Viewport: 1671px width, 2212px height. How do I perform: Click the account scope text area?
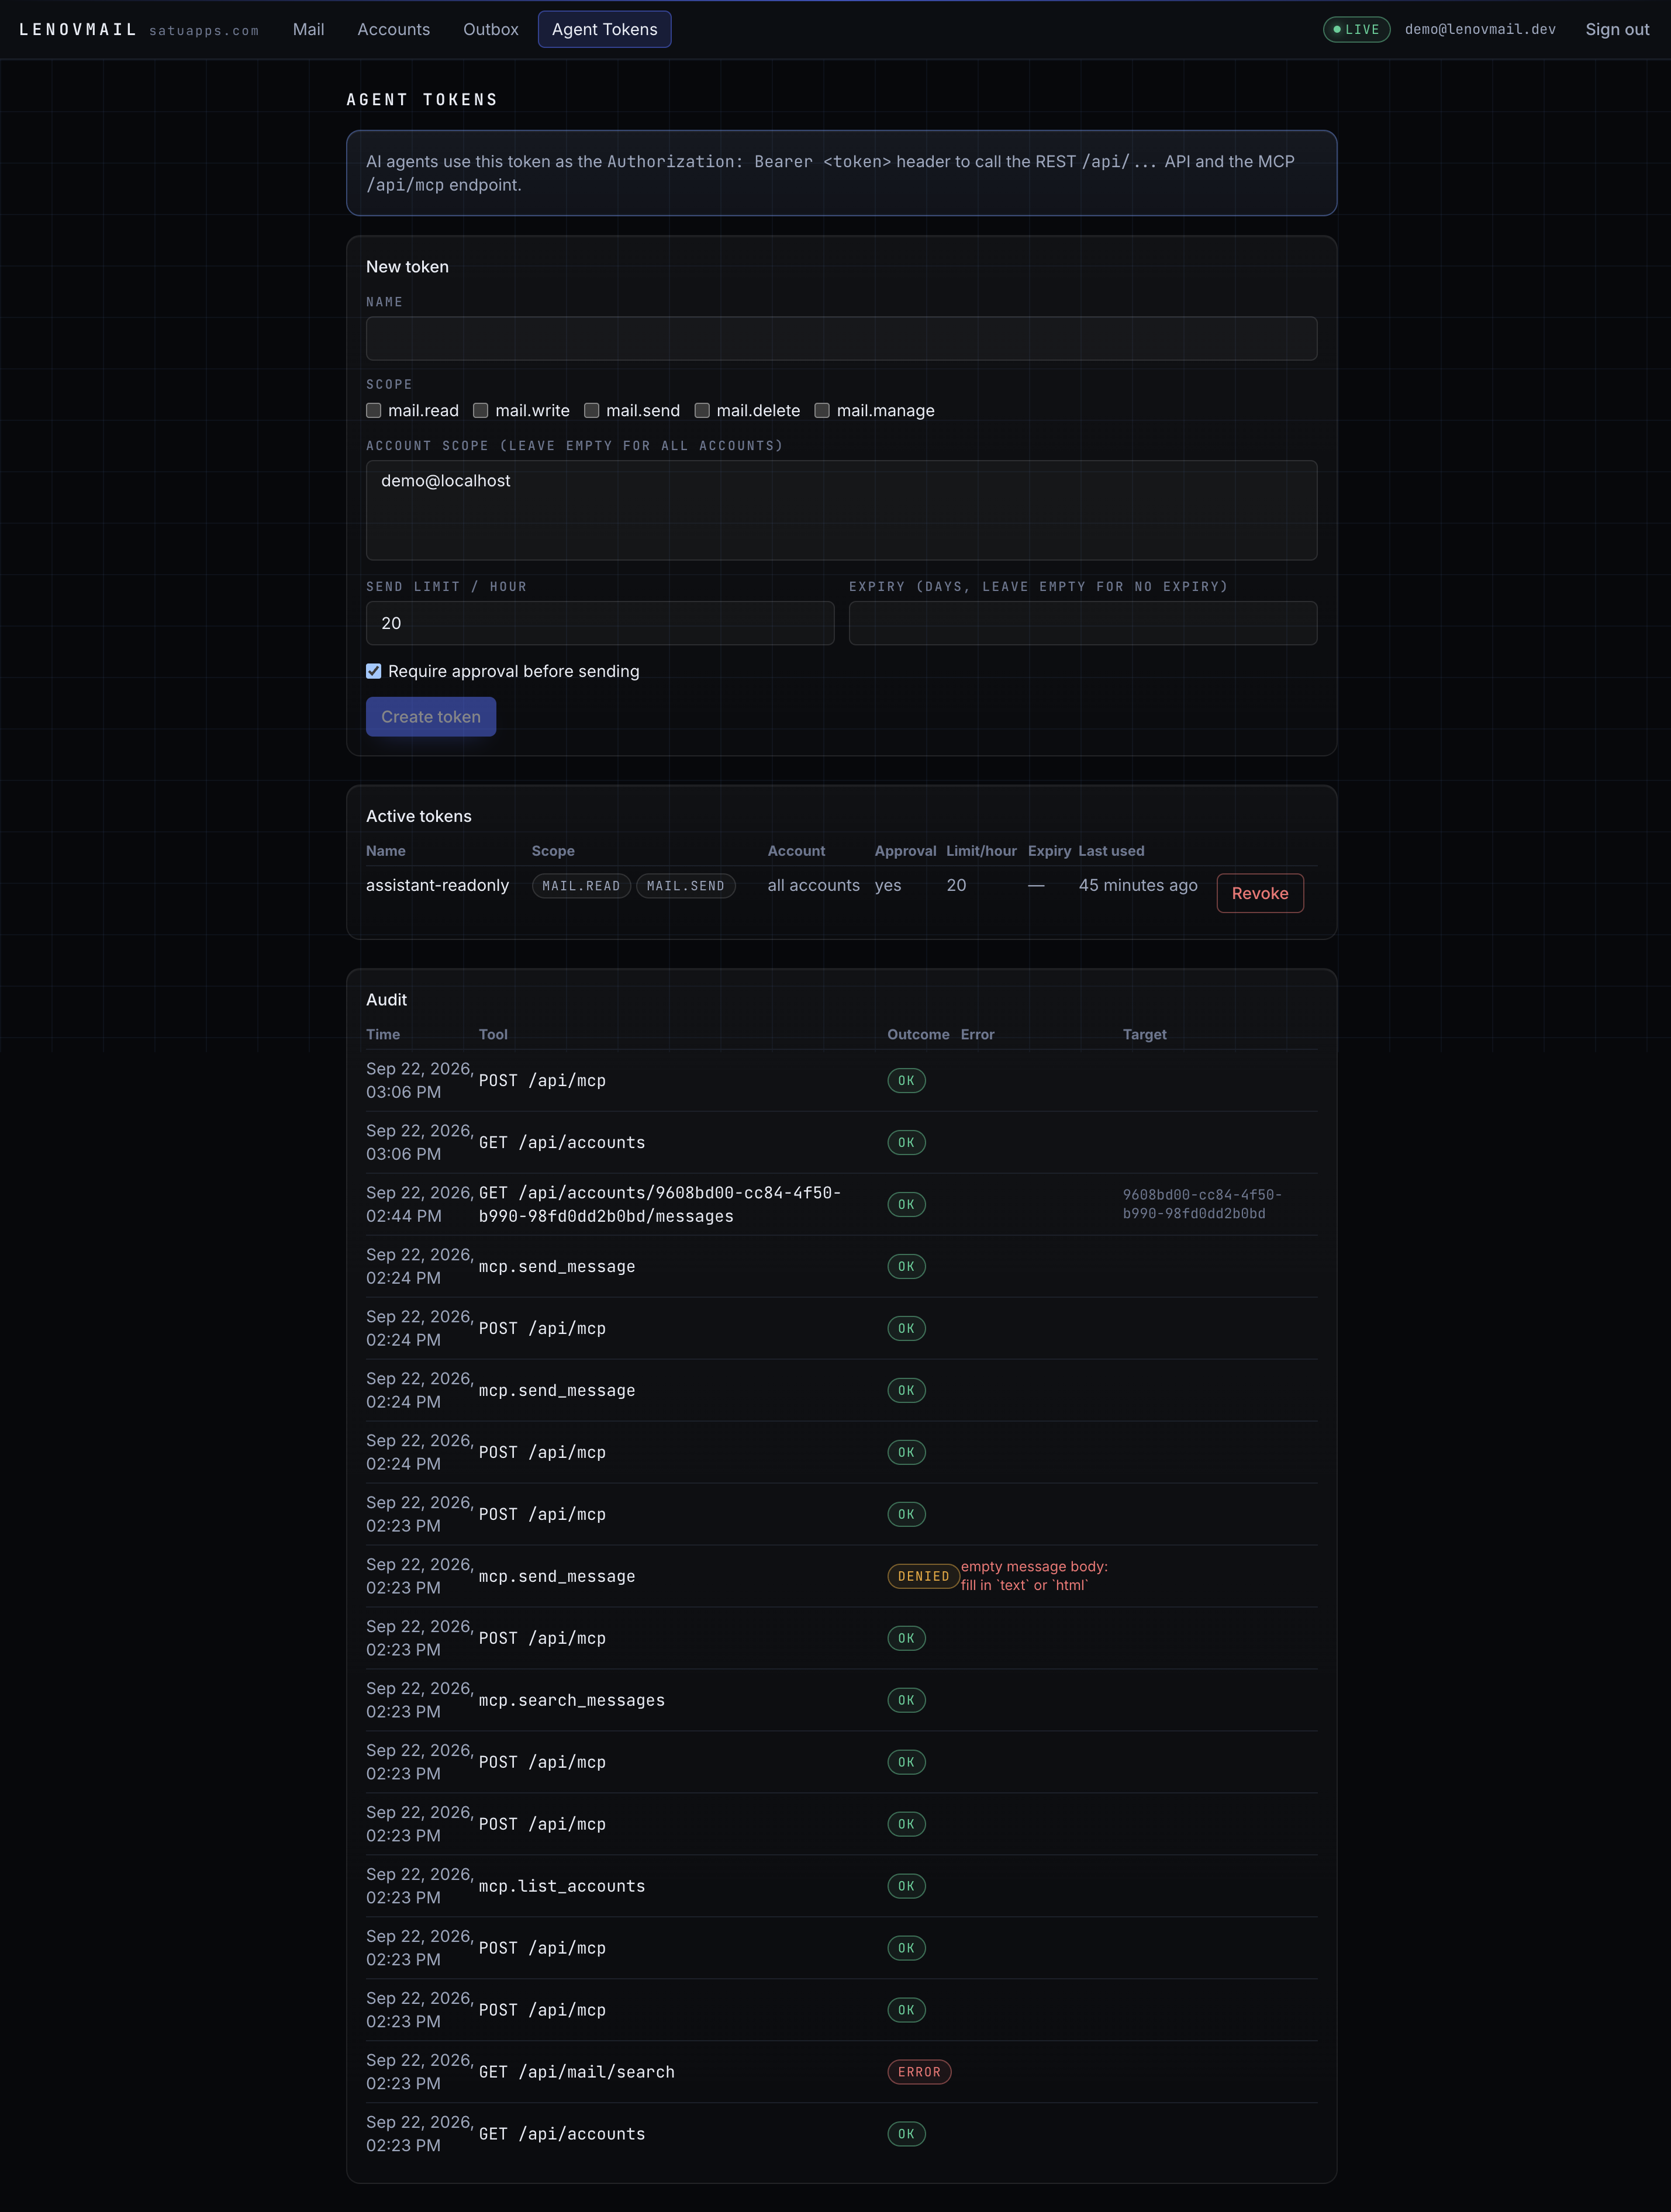tap(841, 510)
